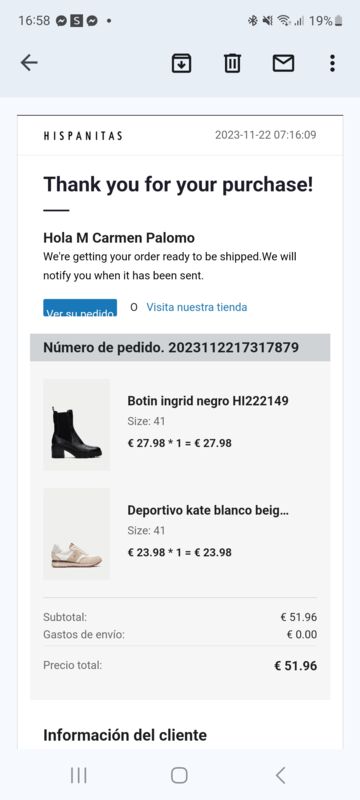Tap the HISPANITAS brand logo
This screenshot has height=800, width=360.
tap(83, 136)
